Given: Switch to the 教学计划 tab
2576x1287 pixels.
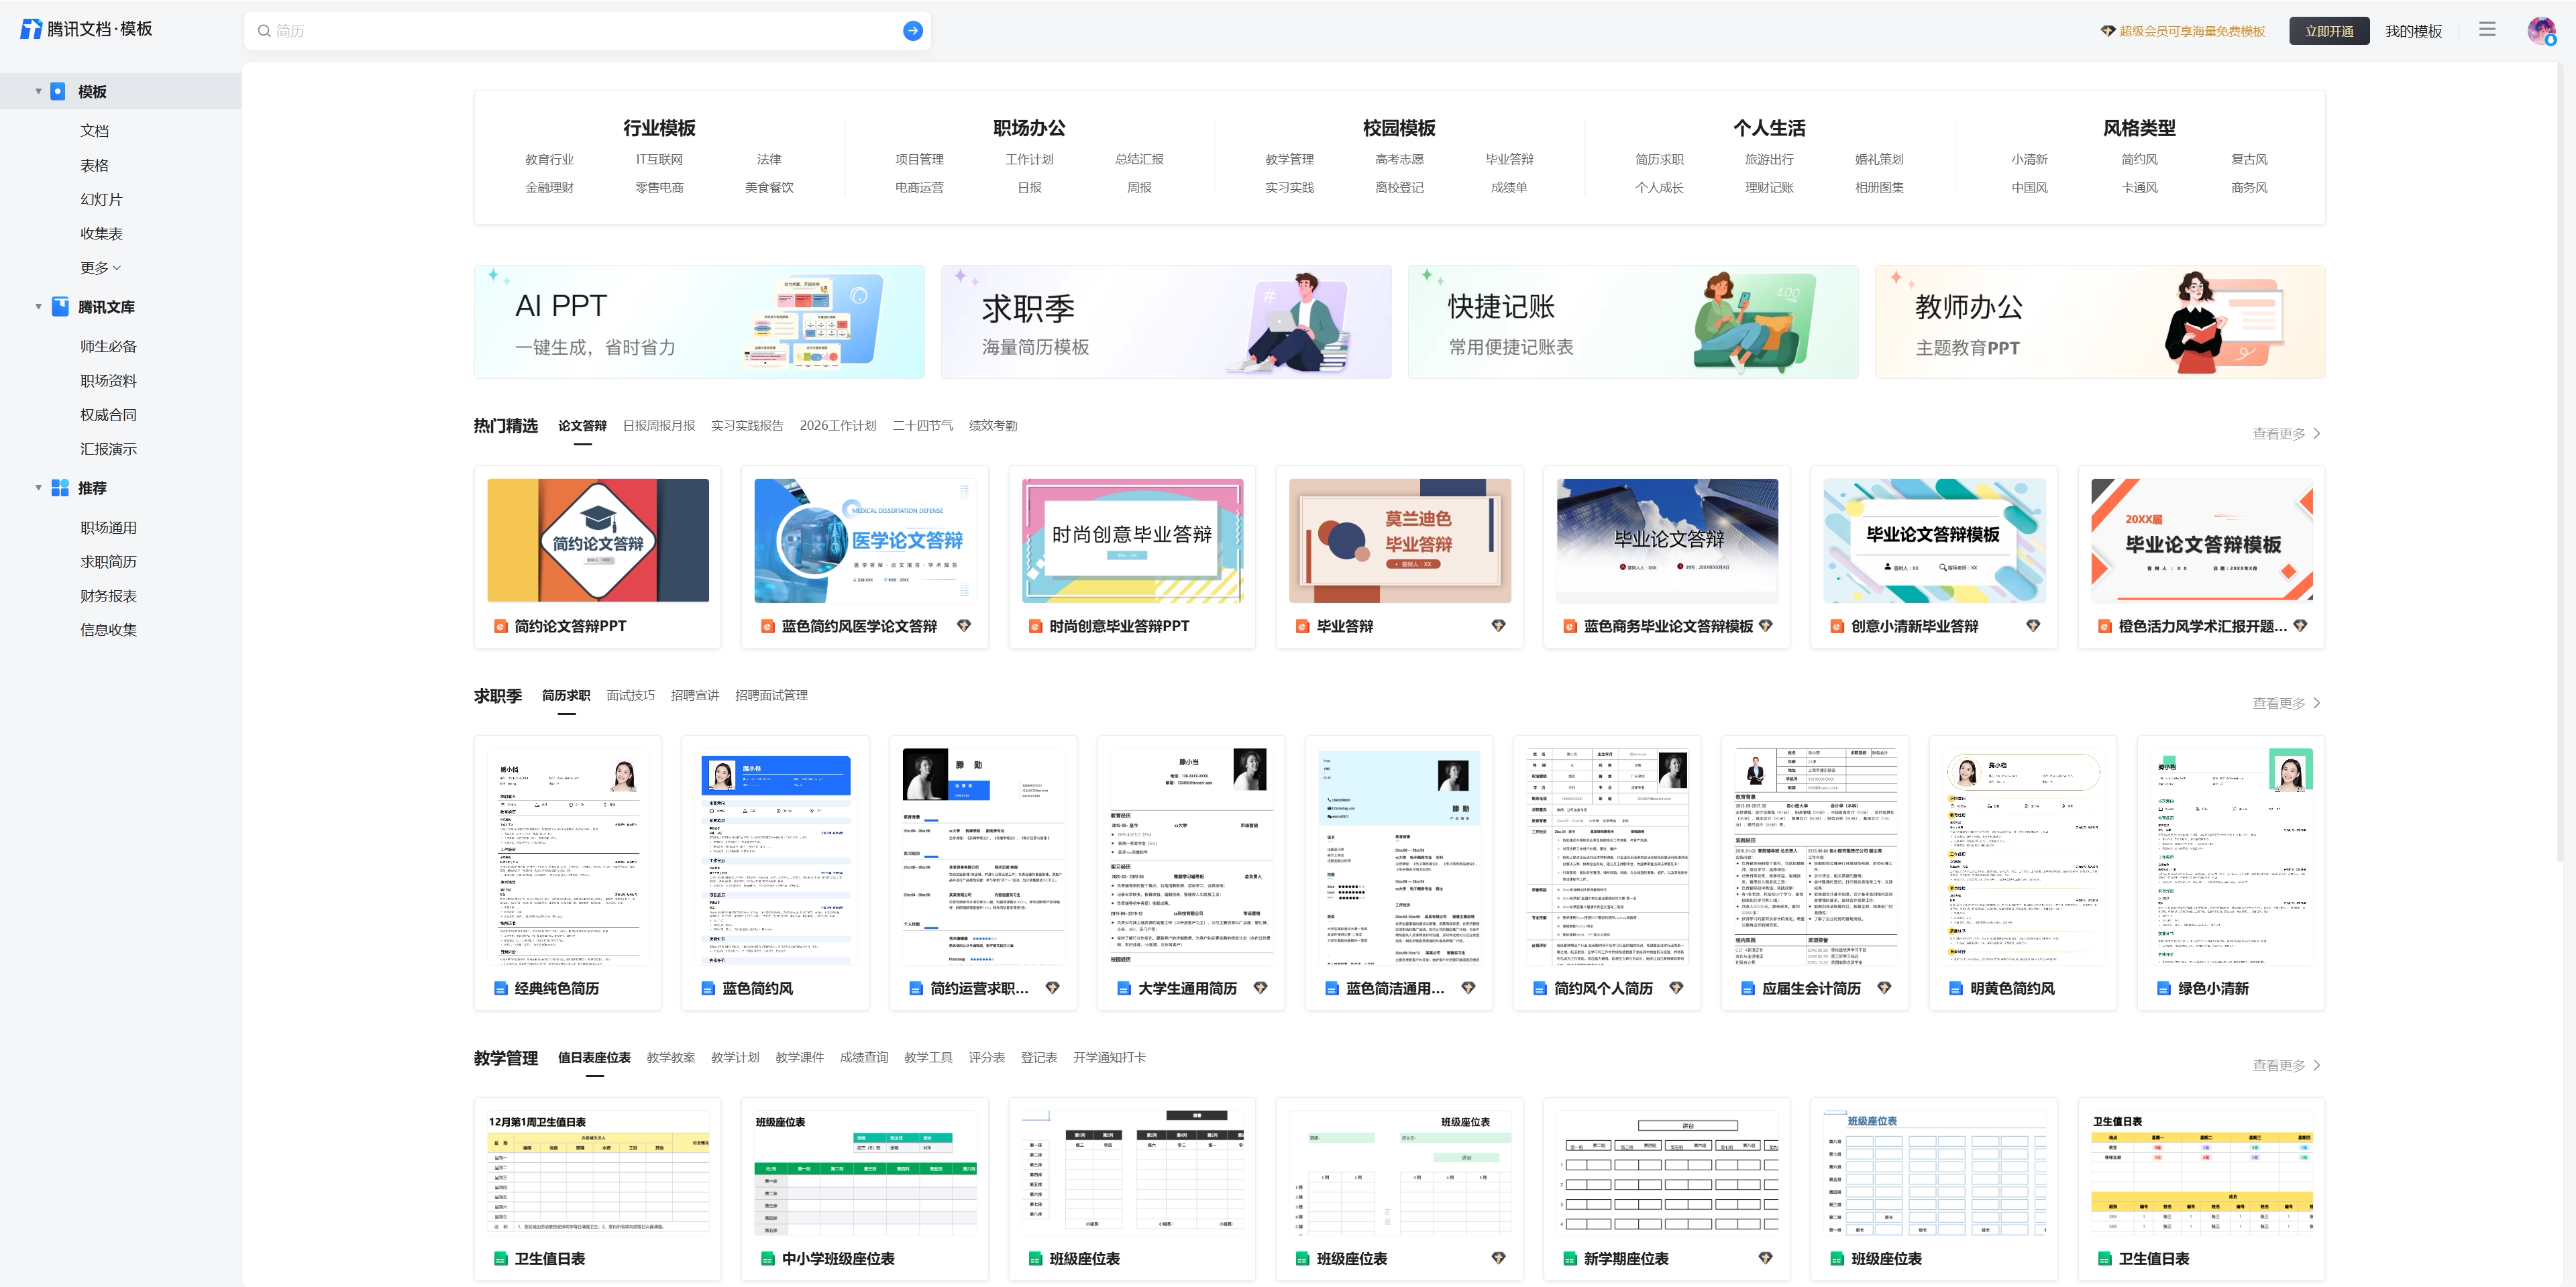Looking at the screenshot, I should 735,1057.
